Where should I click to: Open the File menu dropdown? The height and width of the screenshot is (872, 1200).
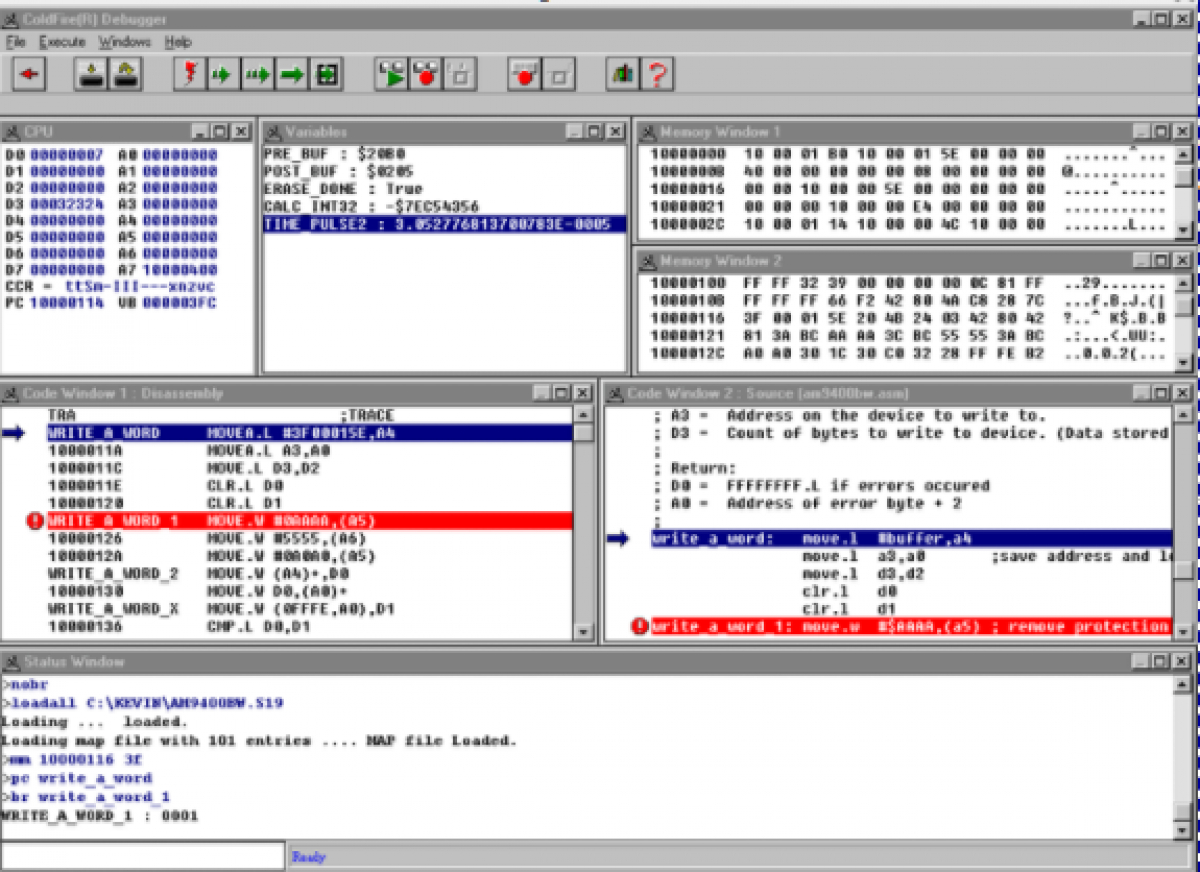pyautogui.click(x=15, y=42)
